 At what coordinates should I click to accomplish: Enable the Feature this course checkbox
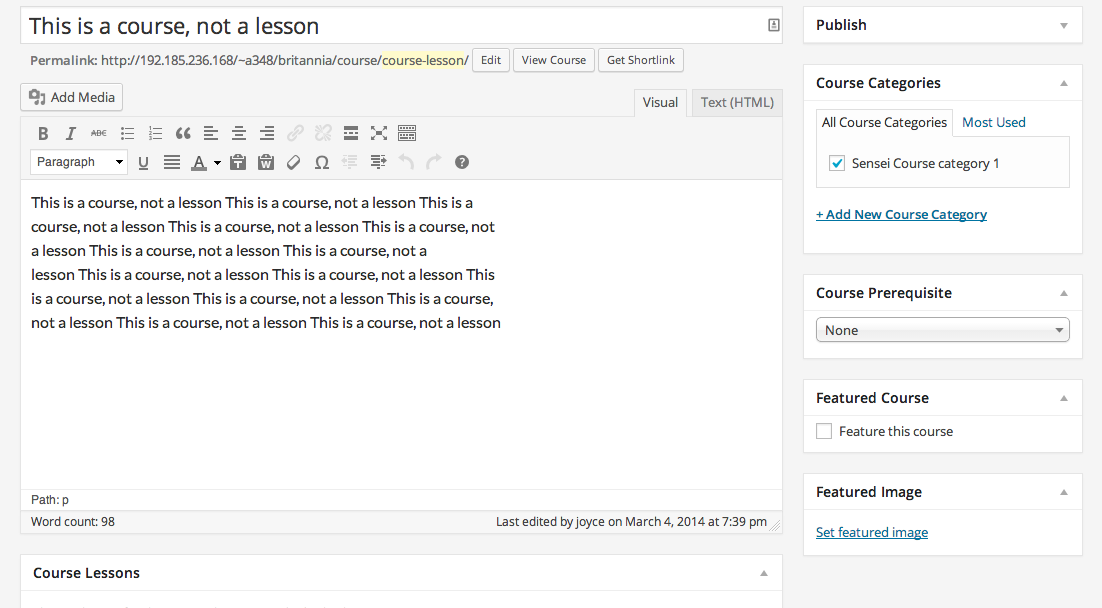point(824,432)
